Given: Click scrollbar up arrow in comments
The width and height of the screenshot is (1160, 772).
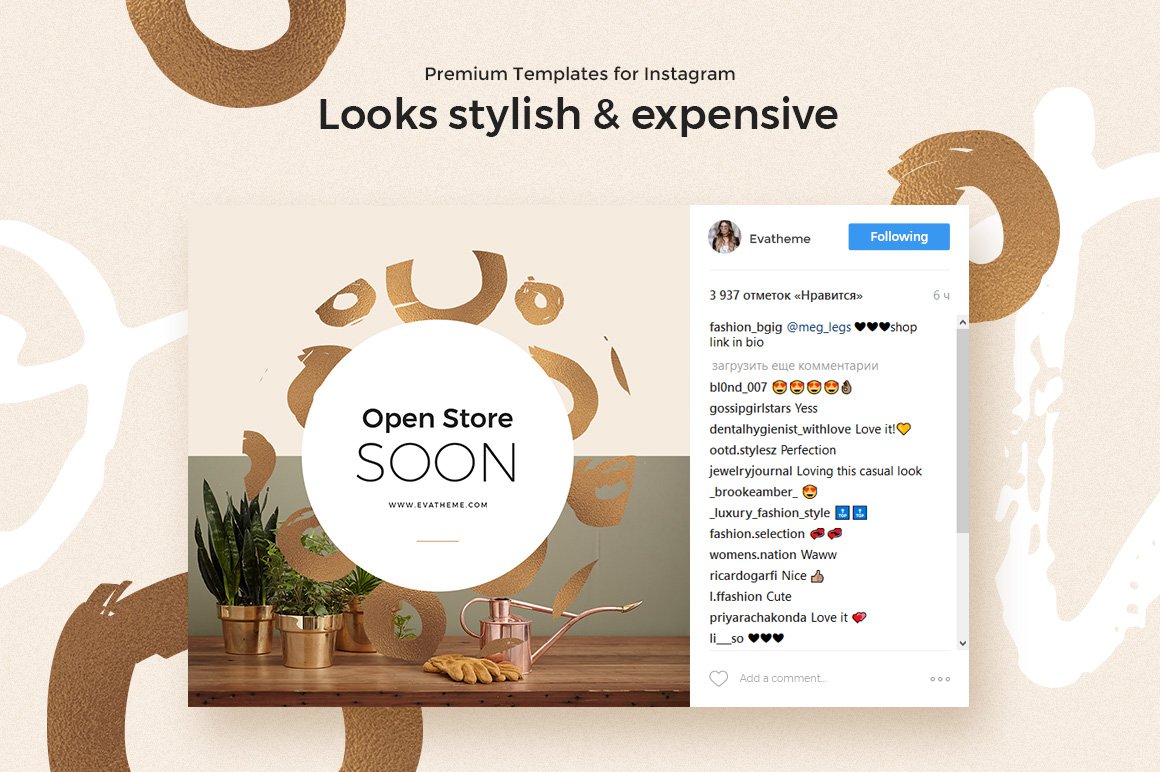Looking at the screenshot, I should [962, 322].
